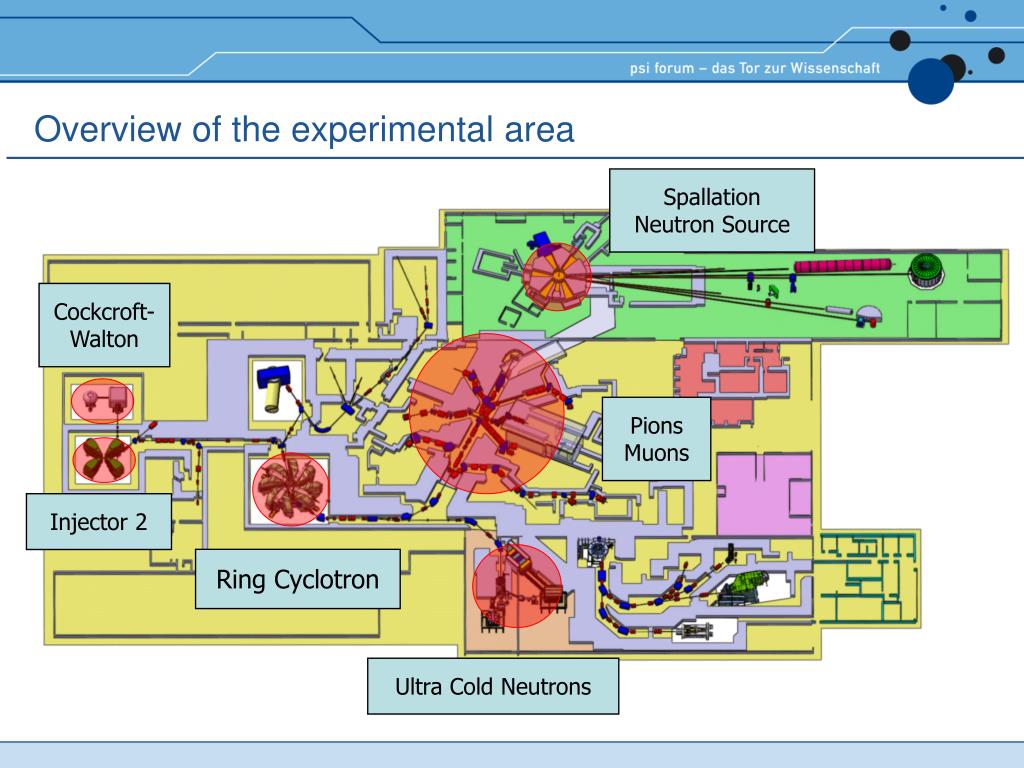Select the red-highlighted ring cyclotron graphic
The width and height of the screenshot is (1024, 768).
point(291,489)
